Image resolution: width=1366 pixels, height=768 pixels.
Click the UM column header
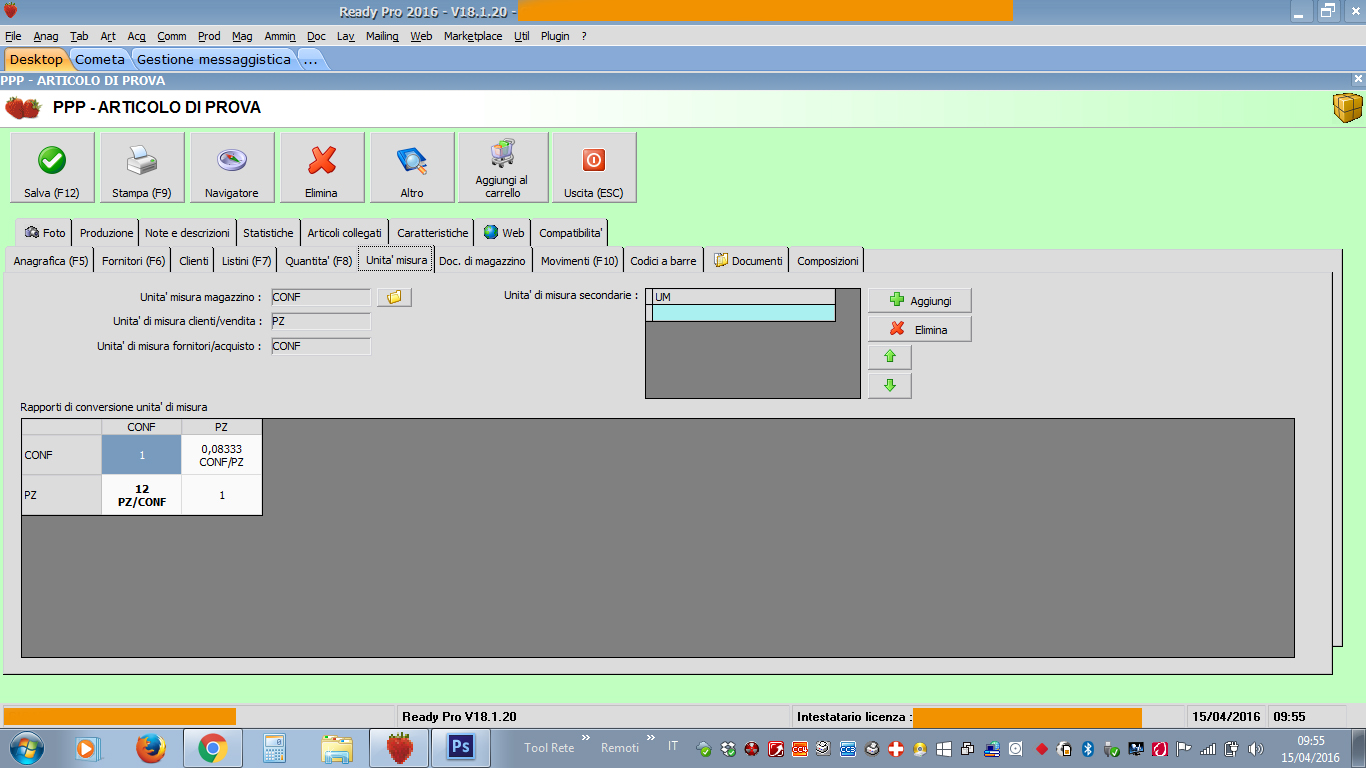(x=743, y=297)
